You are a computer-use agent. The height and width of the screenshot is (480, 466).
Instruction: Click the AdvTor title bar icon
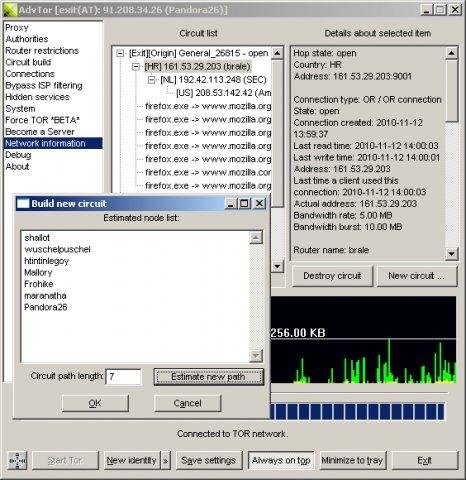[10, 10]
